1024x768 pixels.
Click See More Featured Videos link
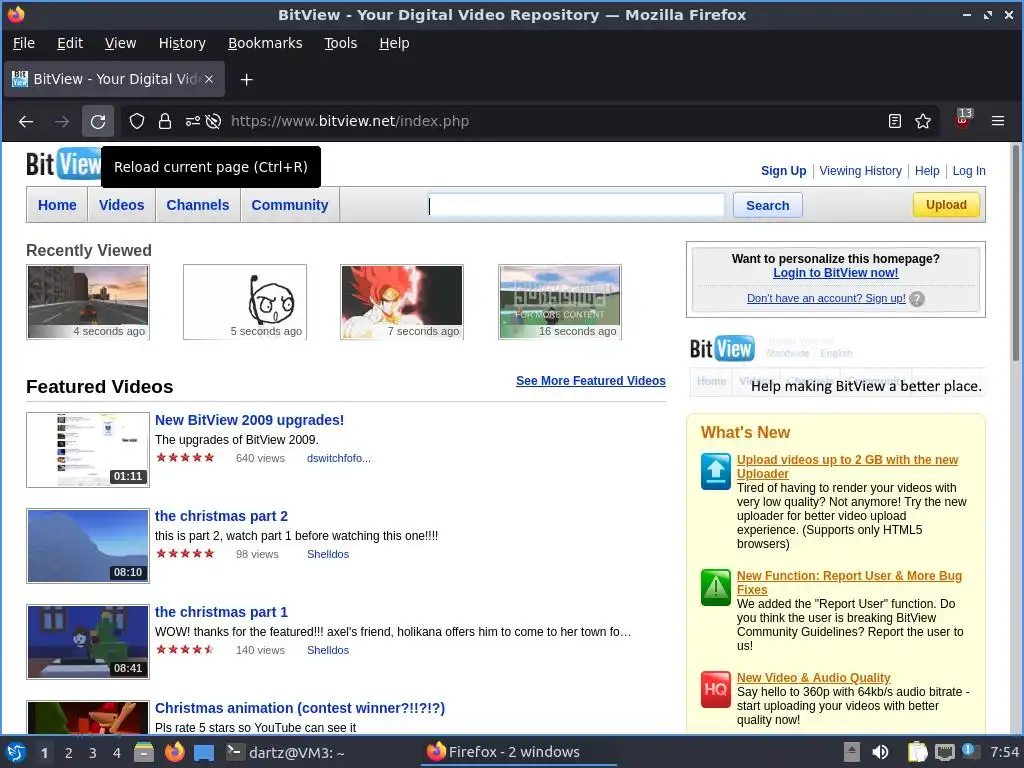590,381
